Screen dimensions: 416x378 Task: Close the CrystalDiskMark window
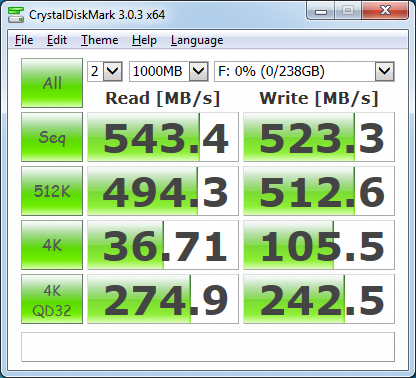click(x=385, y=11)
